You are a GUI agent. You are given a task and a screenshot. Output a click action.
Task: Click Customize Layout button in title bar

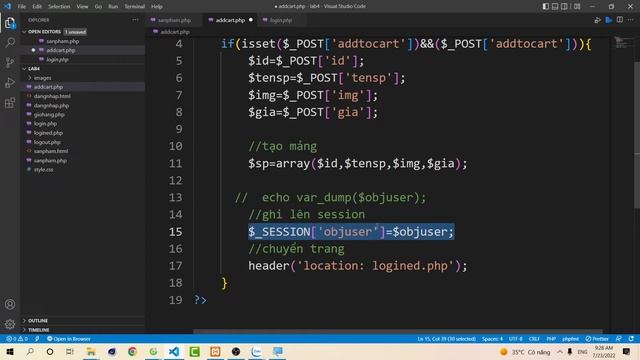pos(577,6)
